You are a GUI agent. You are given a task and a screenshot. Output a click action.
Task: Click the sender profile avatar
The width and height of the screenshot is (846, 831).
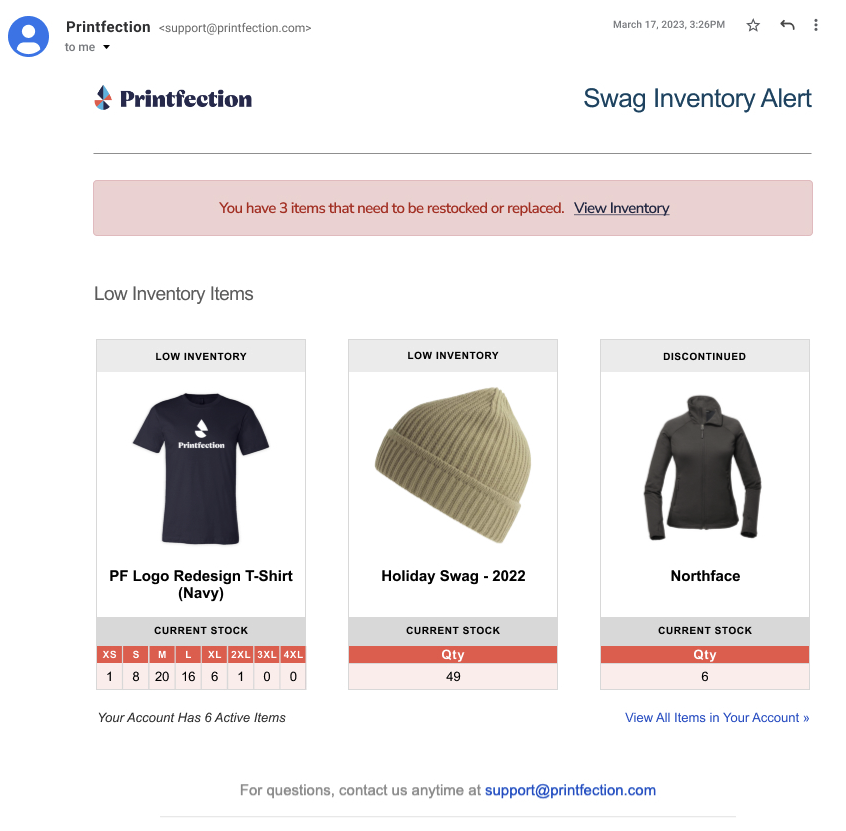[x=30, y=35]
